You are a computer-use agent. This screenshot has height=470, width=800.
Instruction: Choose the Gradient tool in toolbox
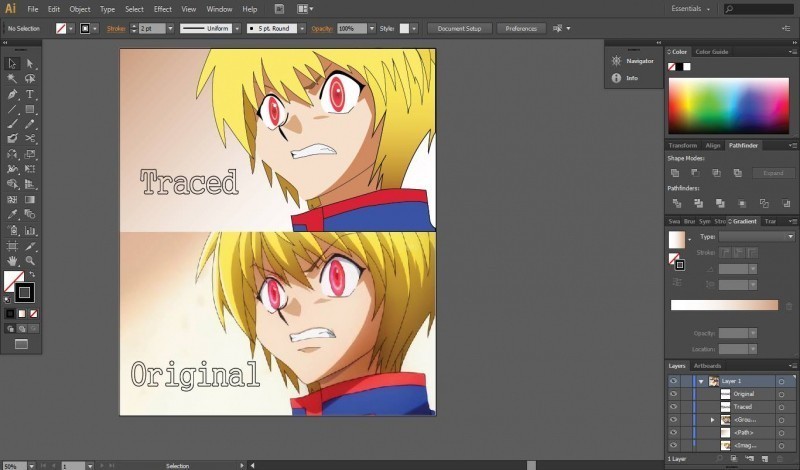tap(30, 200)
